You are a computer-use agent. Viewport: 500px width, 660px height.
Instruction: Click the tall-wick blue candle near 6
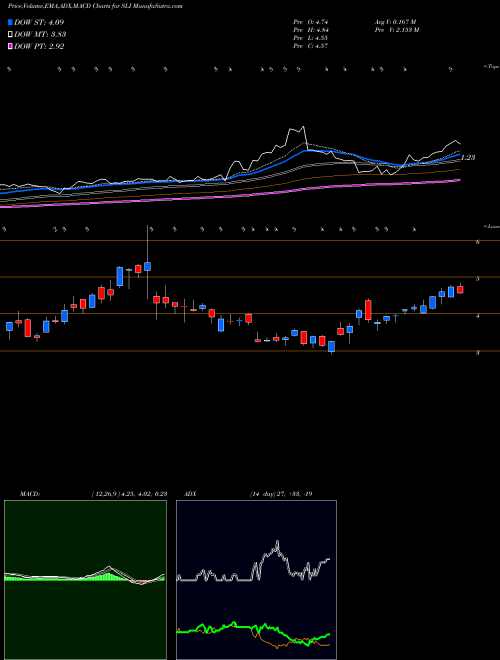point(147,266)
